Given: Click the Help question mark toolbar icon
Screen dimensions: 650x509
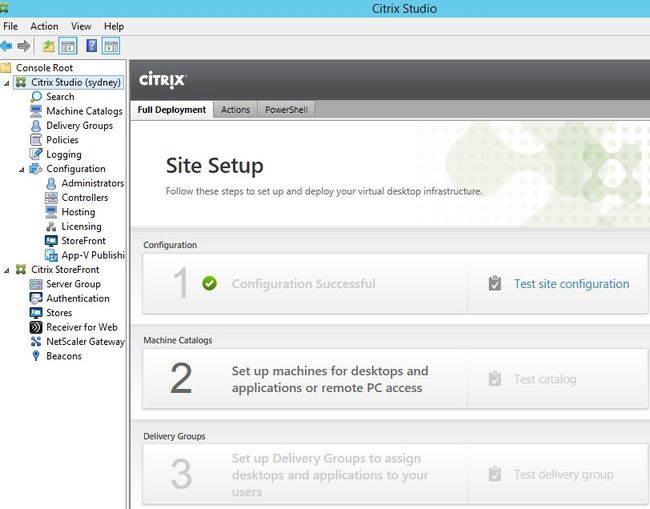Looking at the screenshot, I should coord(92,46).
